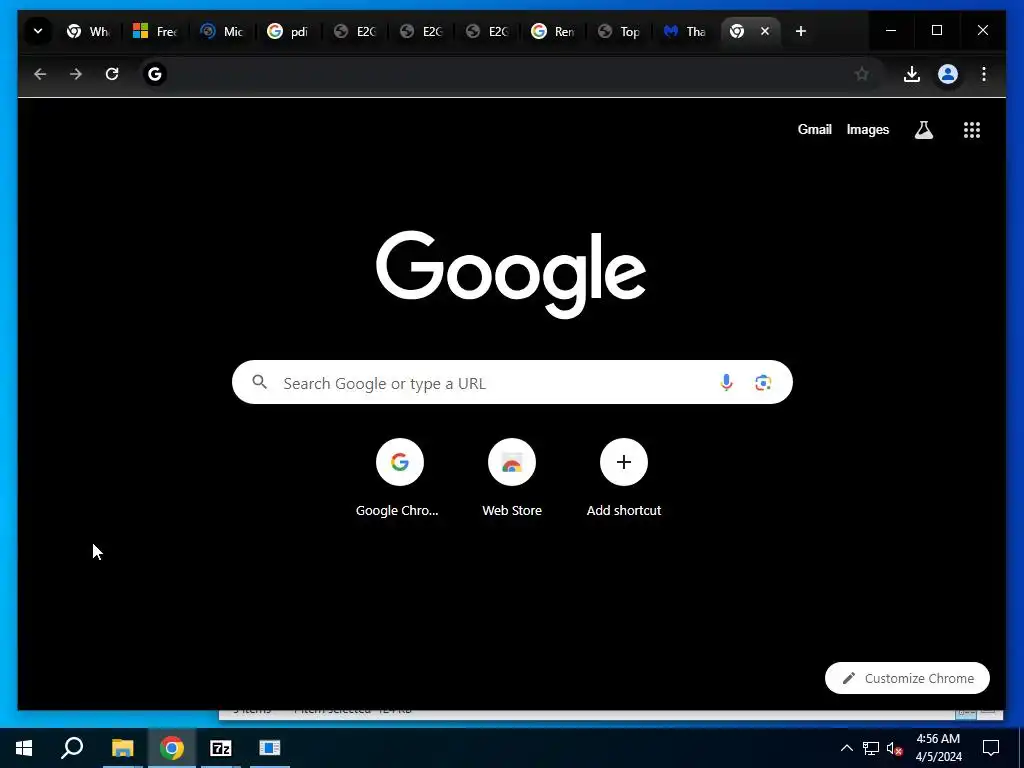
Task: Open the clock showing 4:56 AM
Action: point(938,748)
